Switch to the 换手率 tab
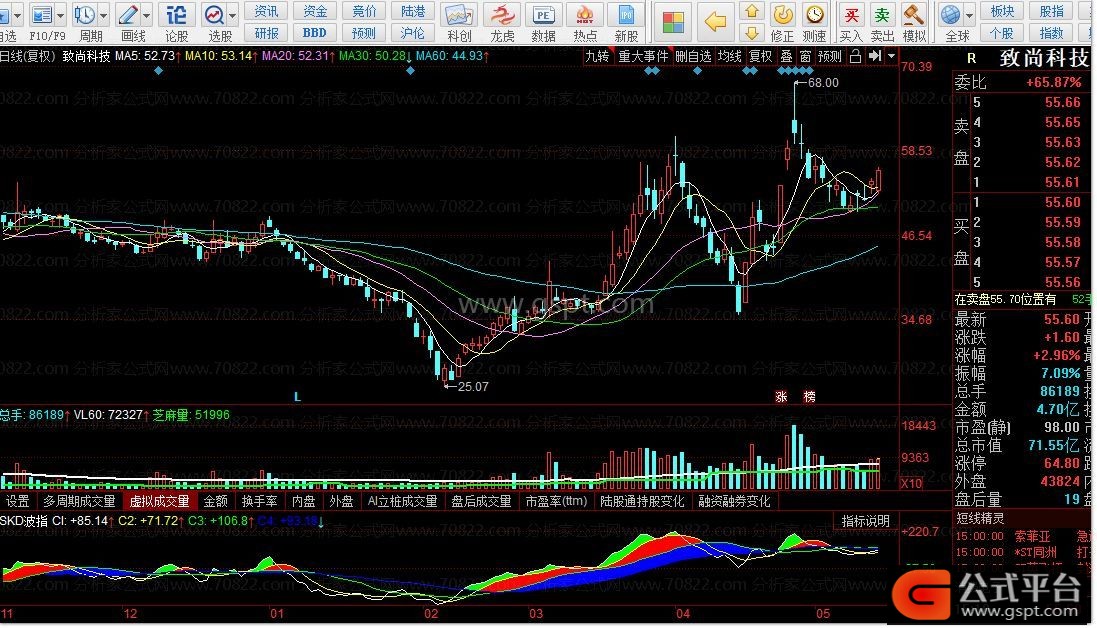The width and height of the screenshot is (1097, 628). pos(260,501)
